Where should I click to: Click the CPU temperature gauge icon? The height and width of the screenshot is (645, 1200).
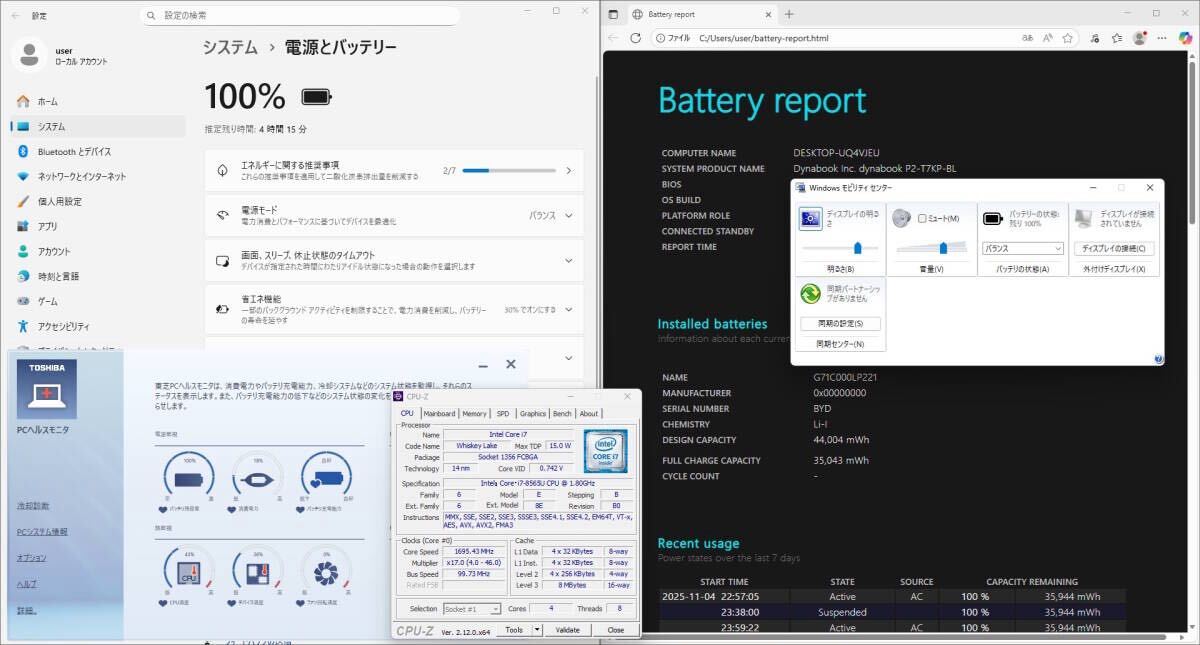point(188,573)
